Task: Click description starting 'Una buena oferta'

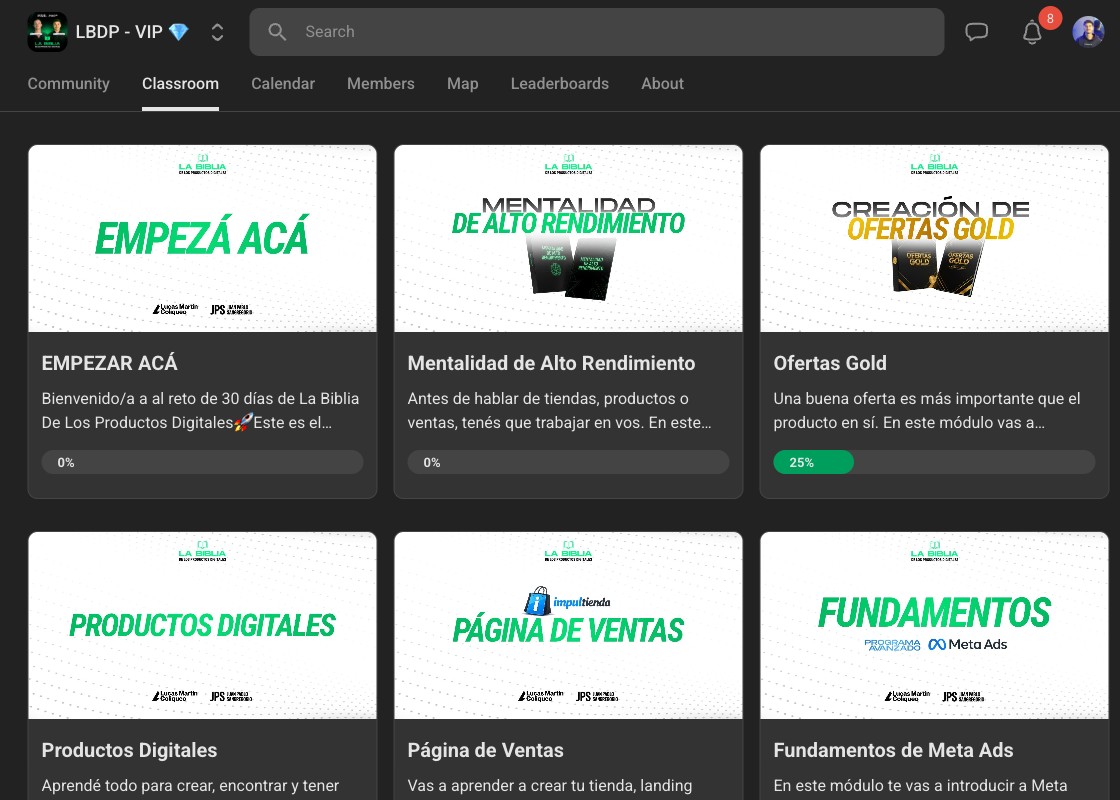Action: (927, 411)
